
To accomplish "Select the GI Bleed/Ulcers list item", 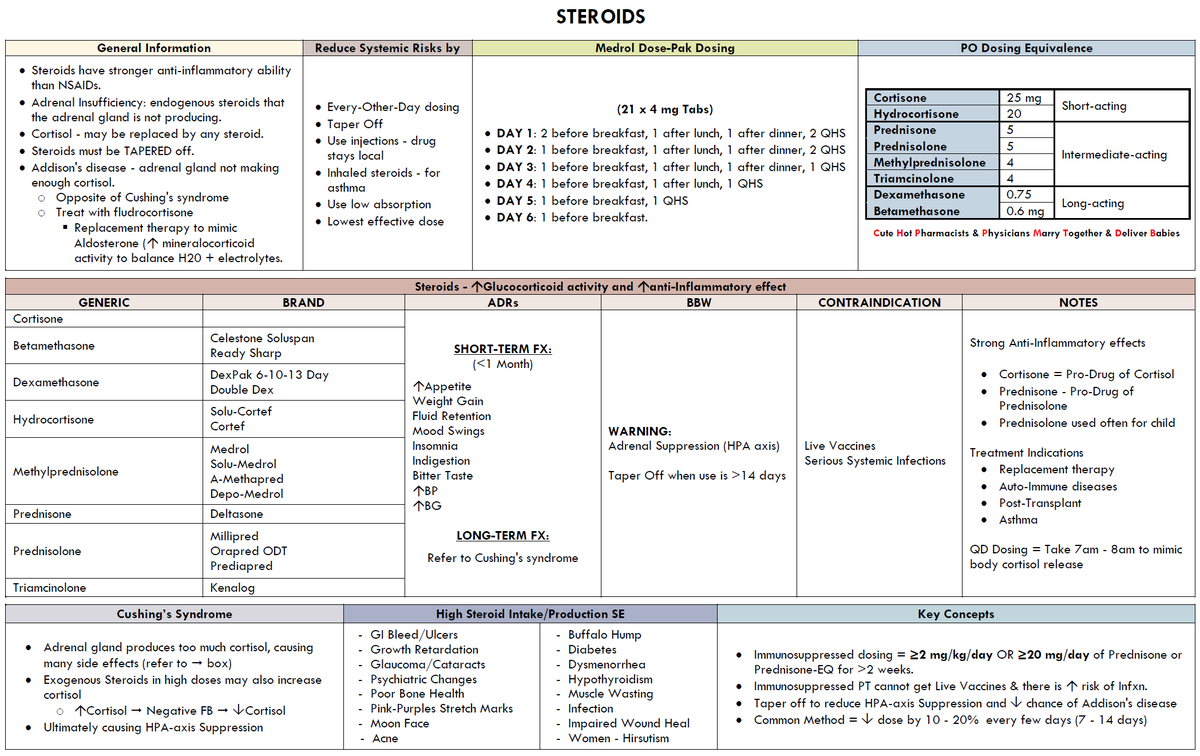I will [414, 635].
